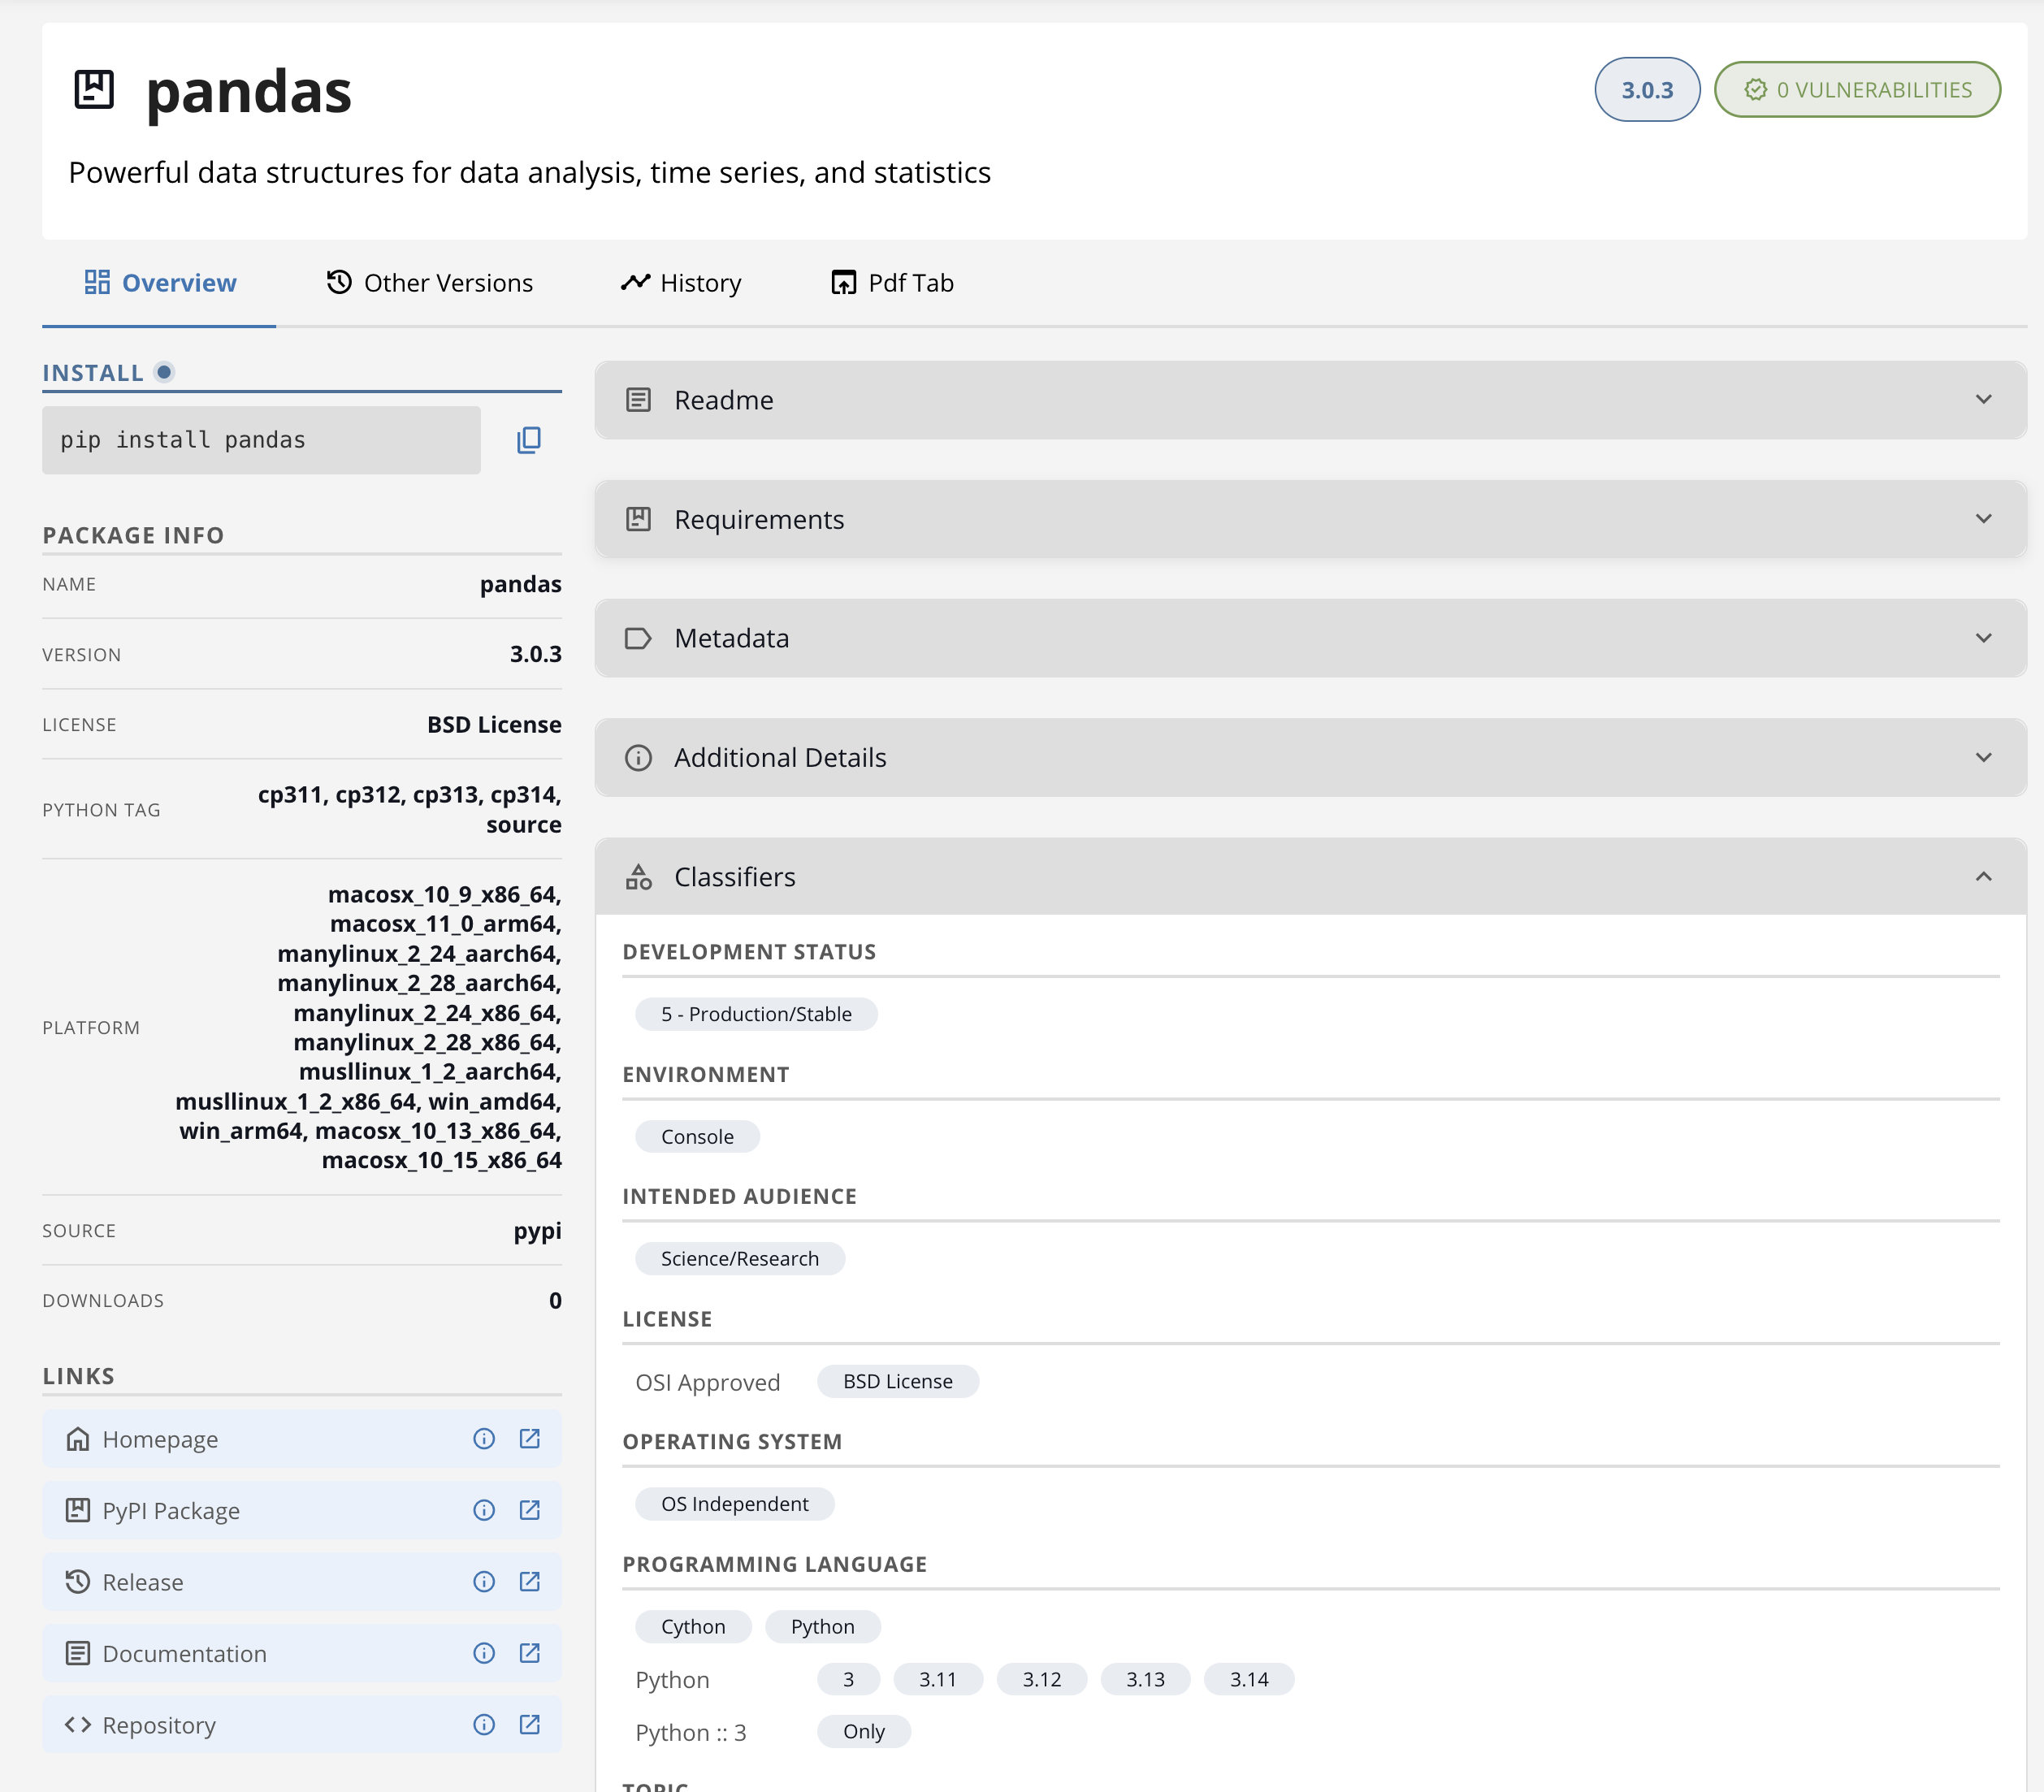Image resolution: width=2044 pixels, height=1792 pixels.
Task: Show info for the Repository link
Action: [x=484, y=1725]
